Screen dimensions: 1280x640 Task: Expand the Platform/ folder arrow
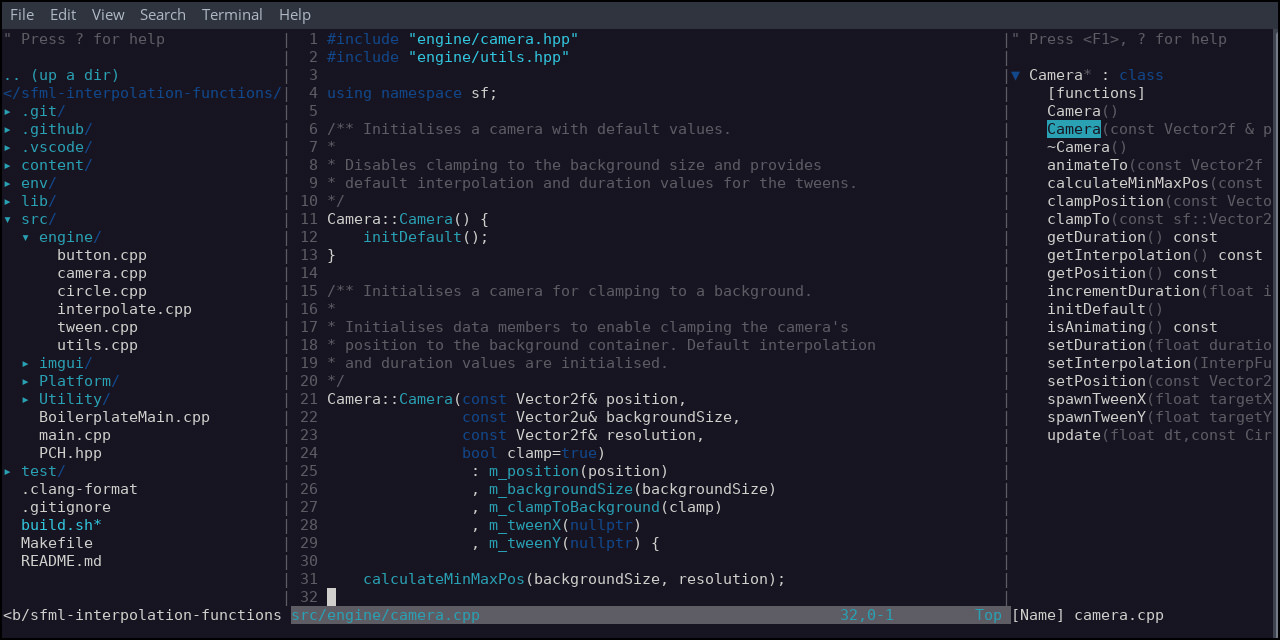click(25, 381)
